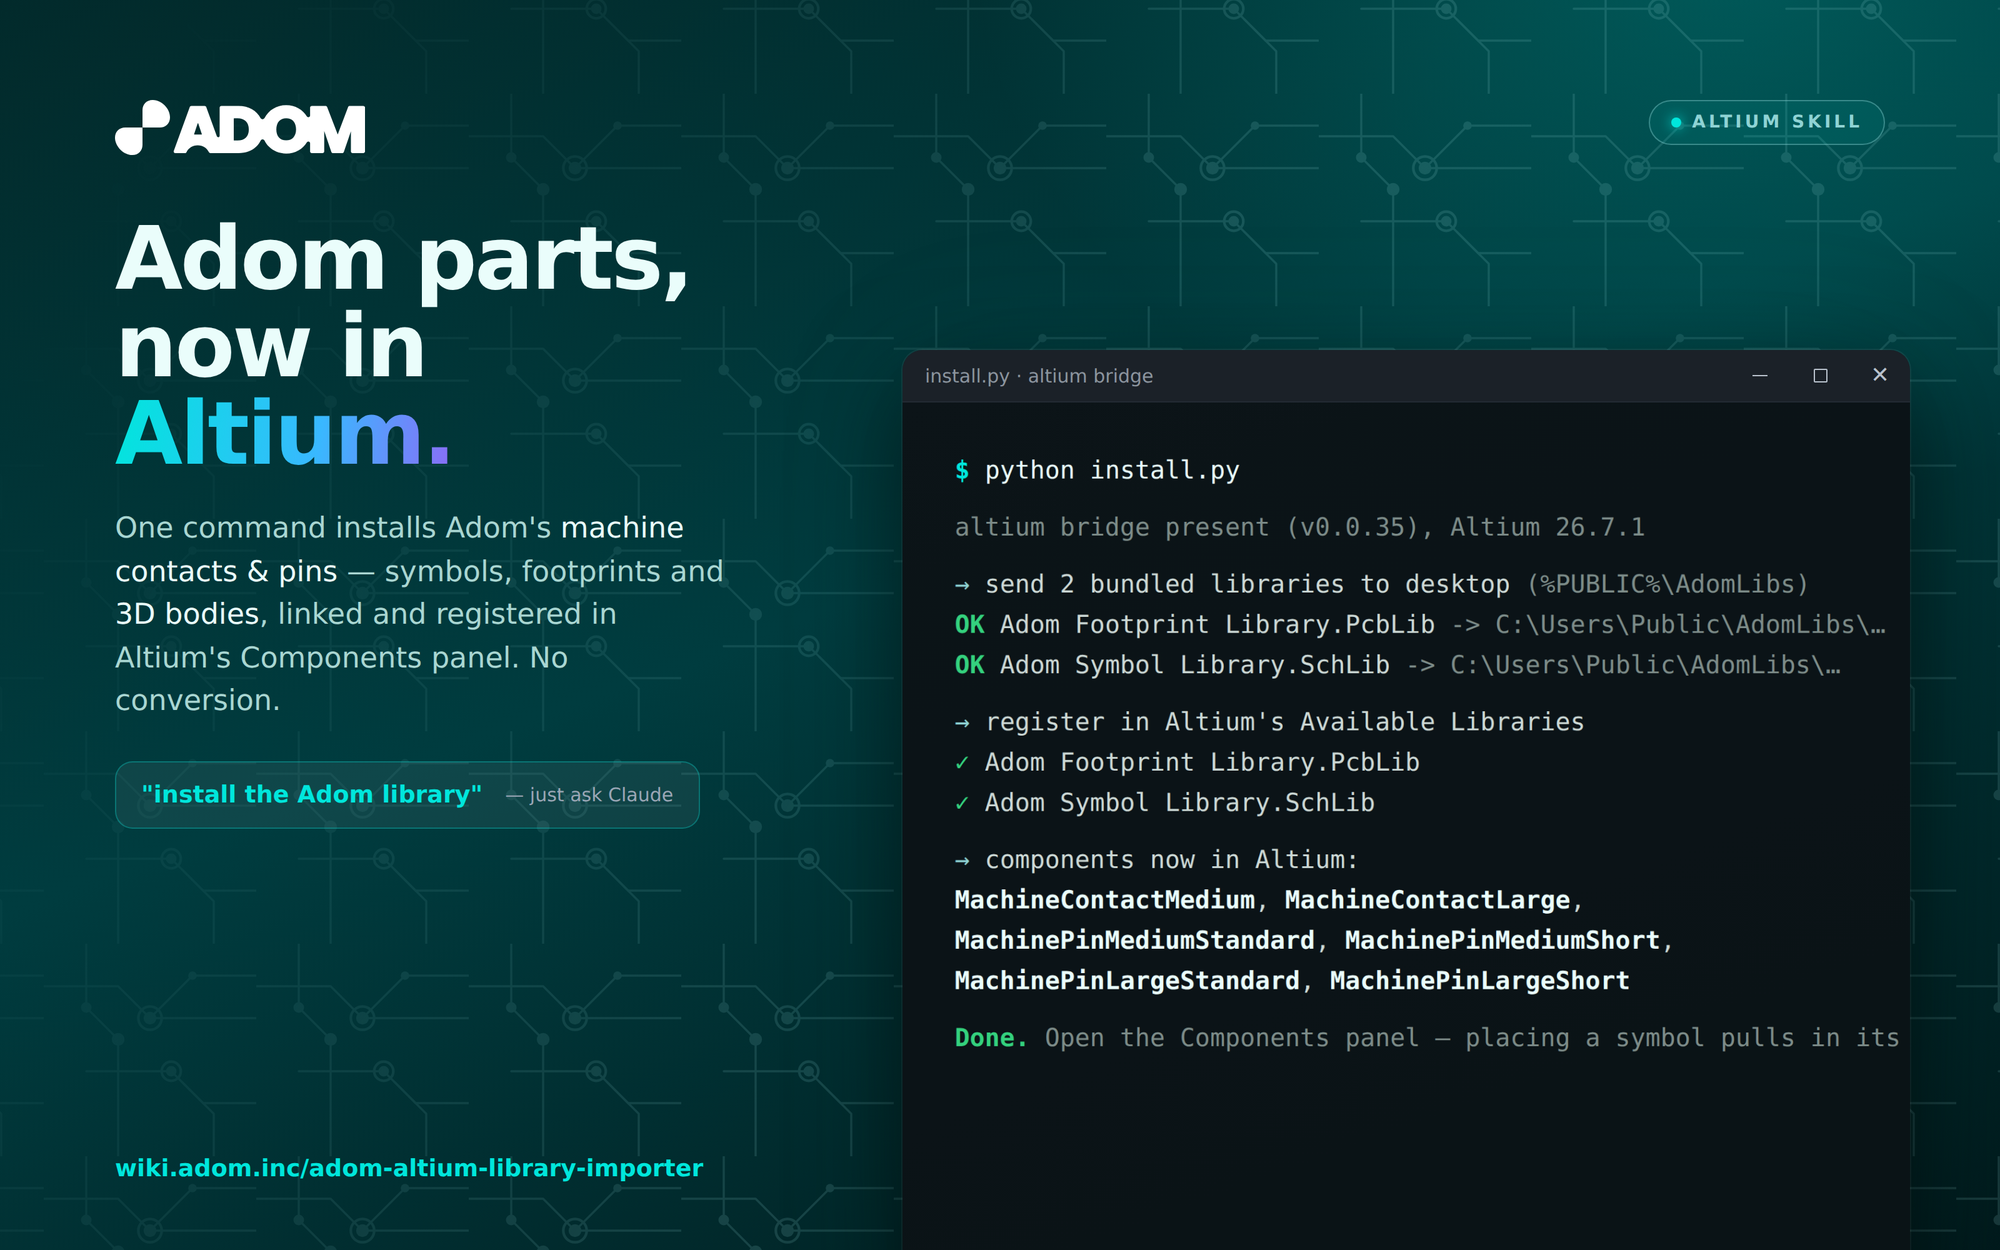The height and width of the screenshot is (1250, 2000).
Task: Click the "$ python install.py" command line
Action: pyautogui.click(x=1097, y=470)
